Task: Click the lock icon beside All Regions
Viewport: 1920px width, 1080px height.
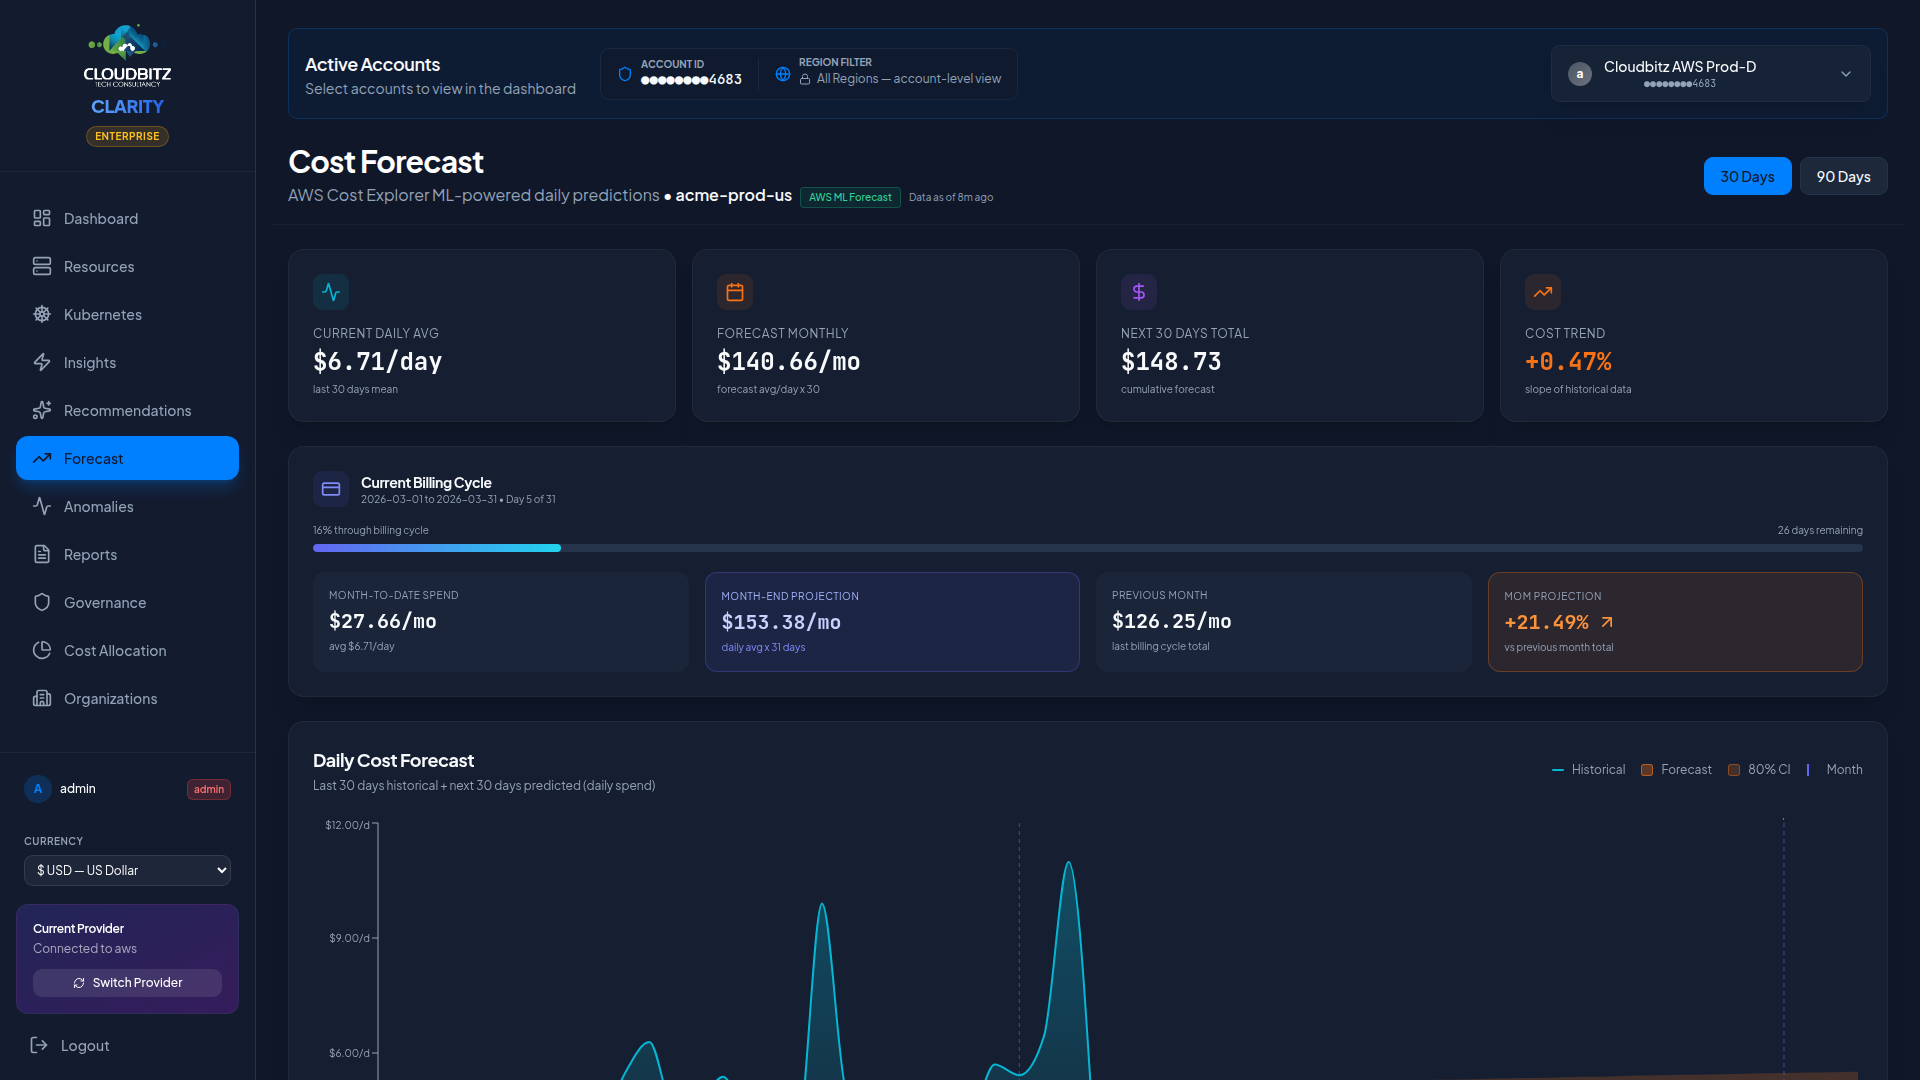Action: click(805, 79)
